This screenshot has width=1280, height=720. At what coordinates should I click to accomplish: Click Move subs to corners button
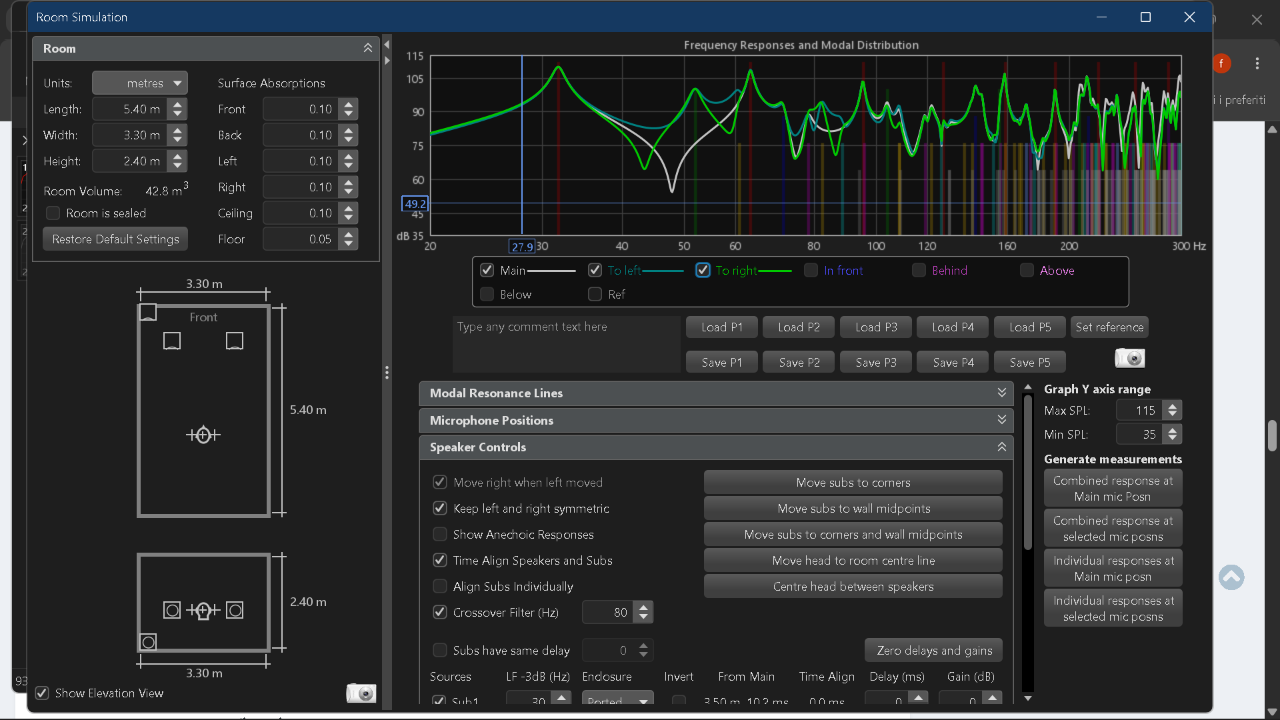pos(853,482)
